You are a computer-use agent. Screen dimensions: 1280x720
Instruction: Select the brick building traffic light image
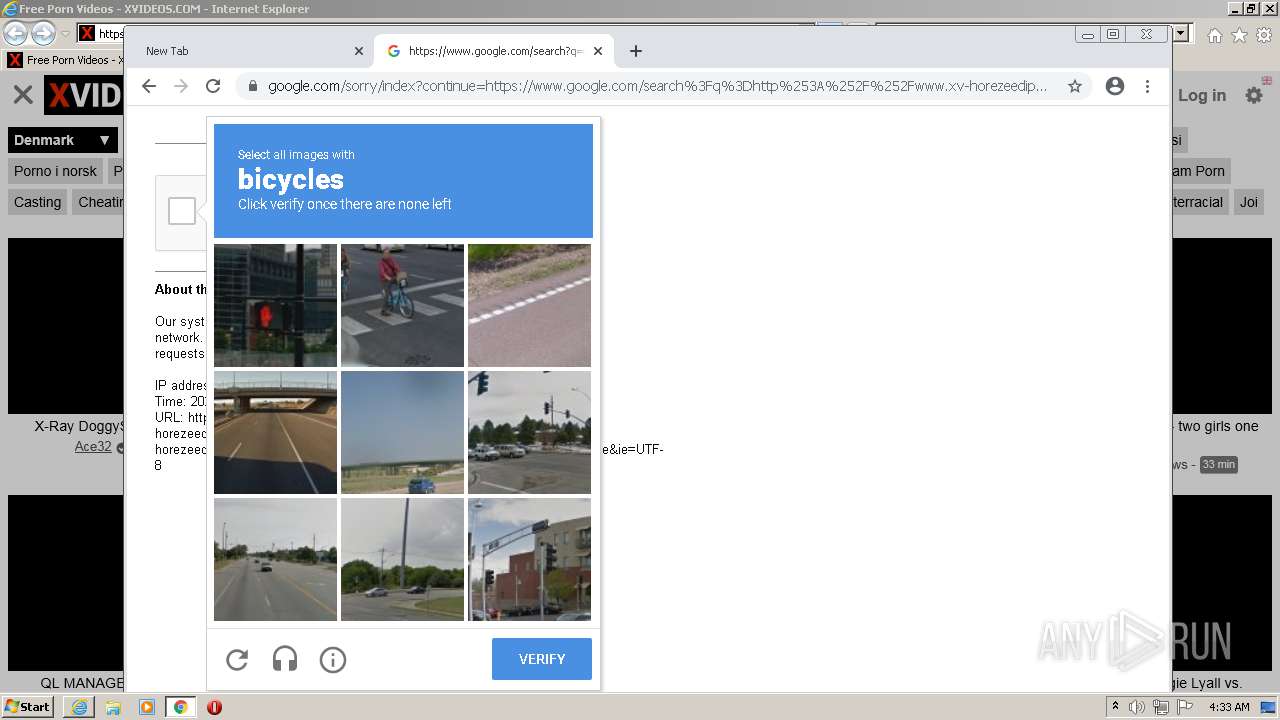tap(529, 559)
